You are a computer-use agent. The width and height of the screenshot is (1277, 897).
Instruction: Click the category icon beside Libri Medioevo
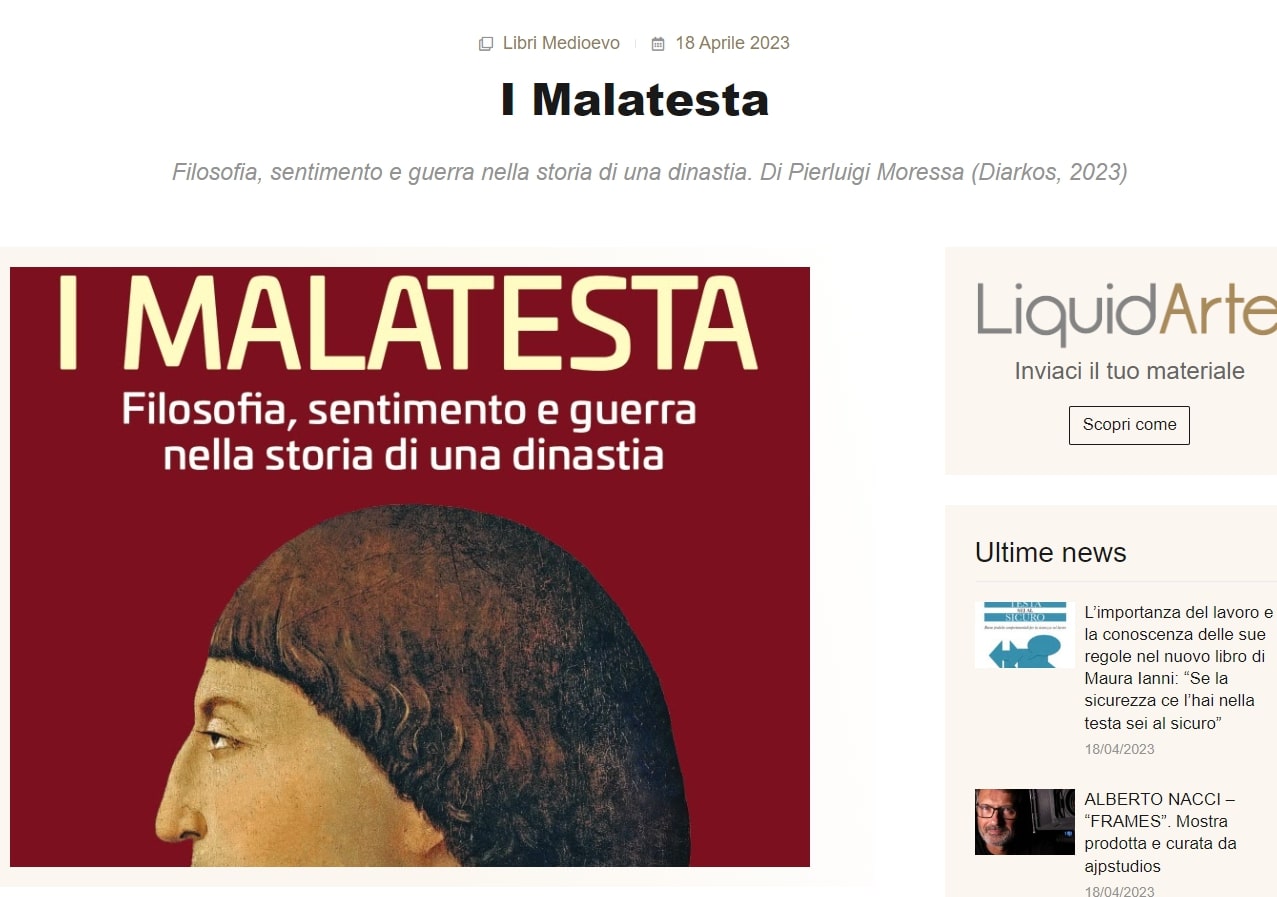[x=486, y=44]
